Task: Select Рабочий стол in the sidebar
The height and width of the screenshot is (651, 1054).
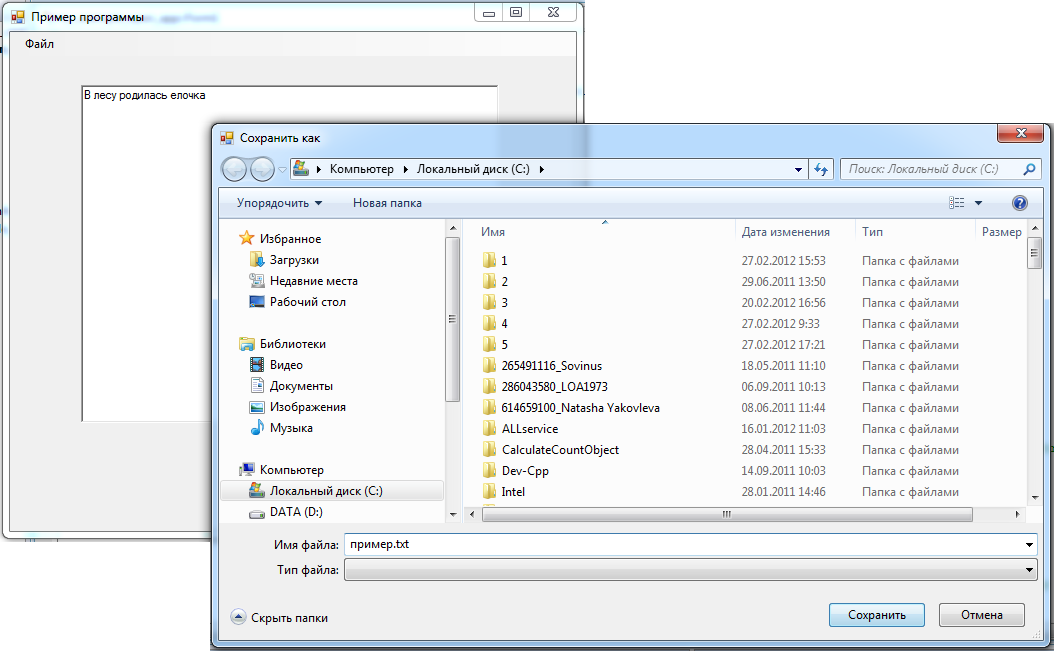Action: (x=297, y=302)
